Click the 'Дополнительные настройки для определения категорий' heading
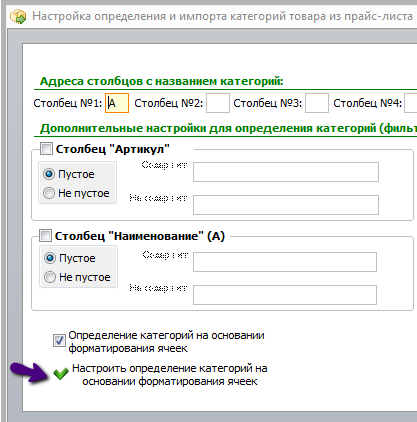This screenshot has width=417, height=422. point(228,128)
